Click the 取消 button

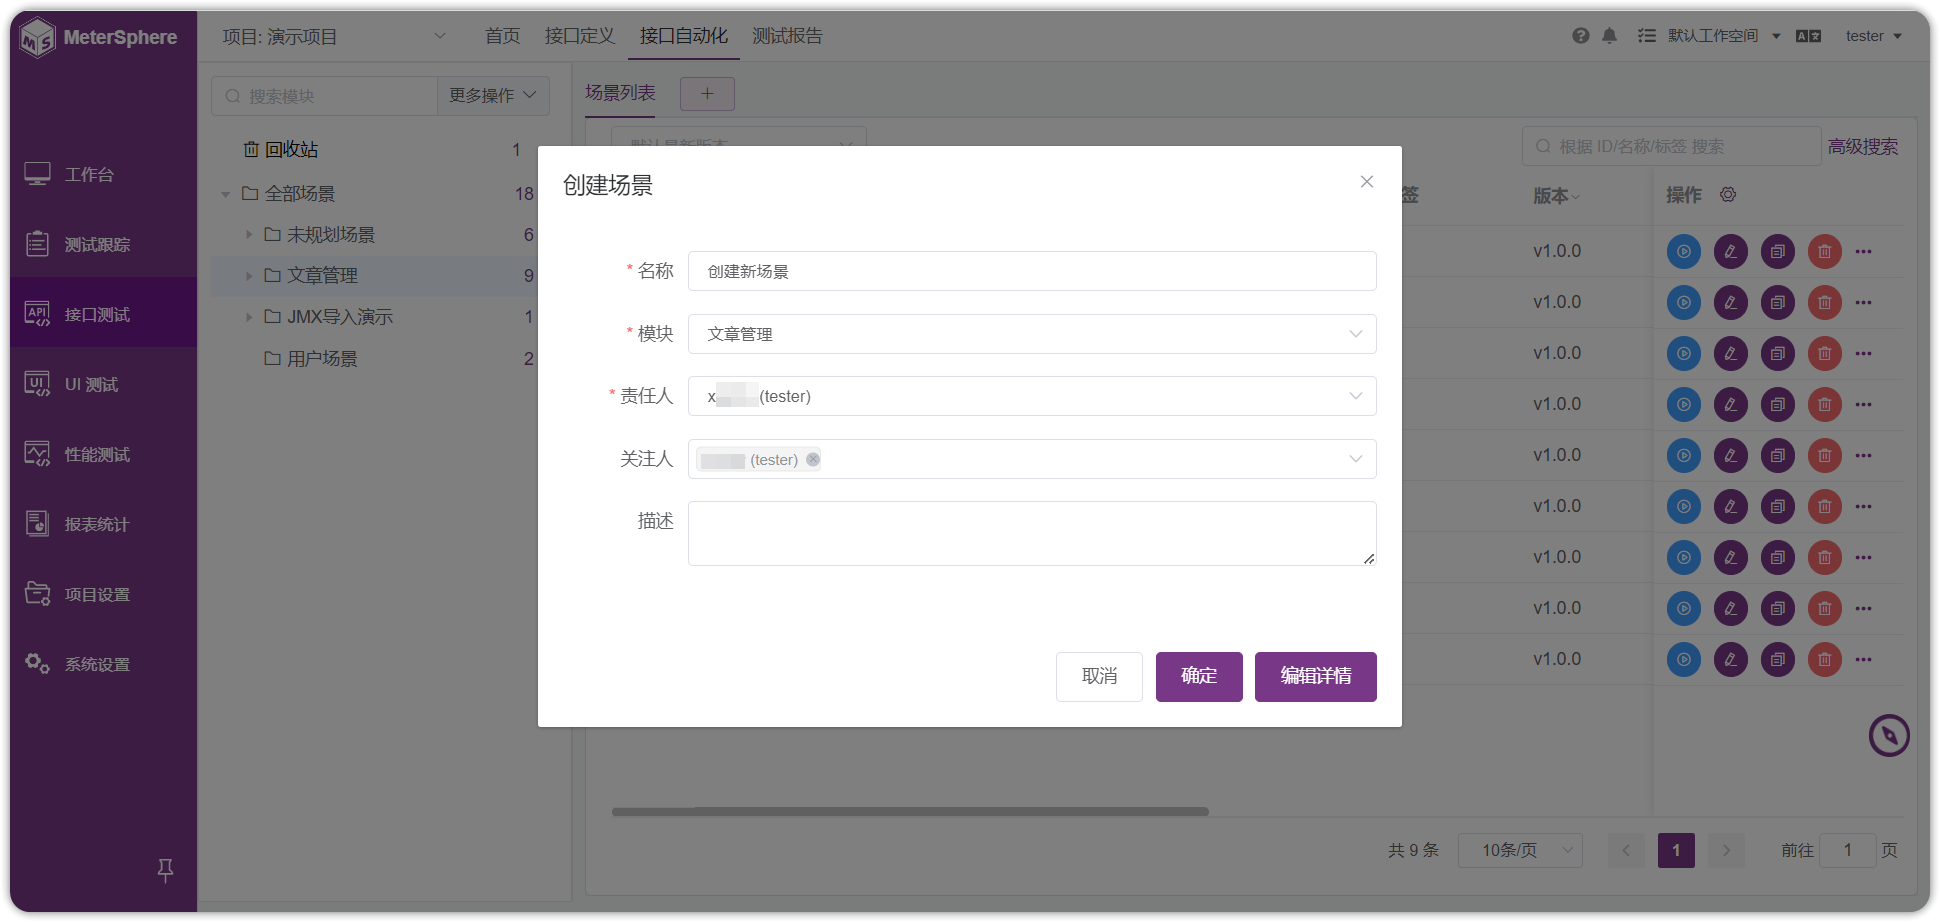click(1099, 677)
